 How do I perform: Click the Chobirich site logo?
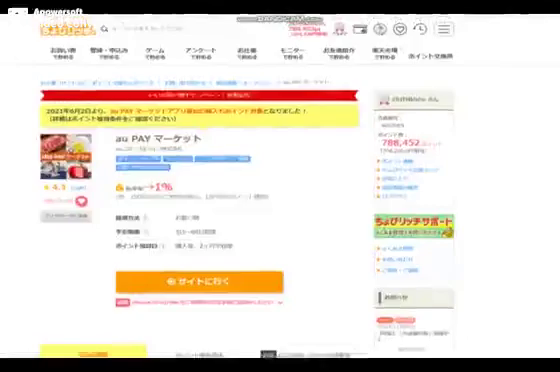click(x=67, y=27)
